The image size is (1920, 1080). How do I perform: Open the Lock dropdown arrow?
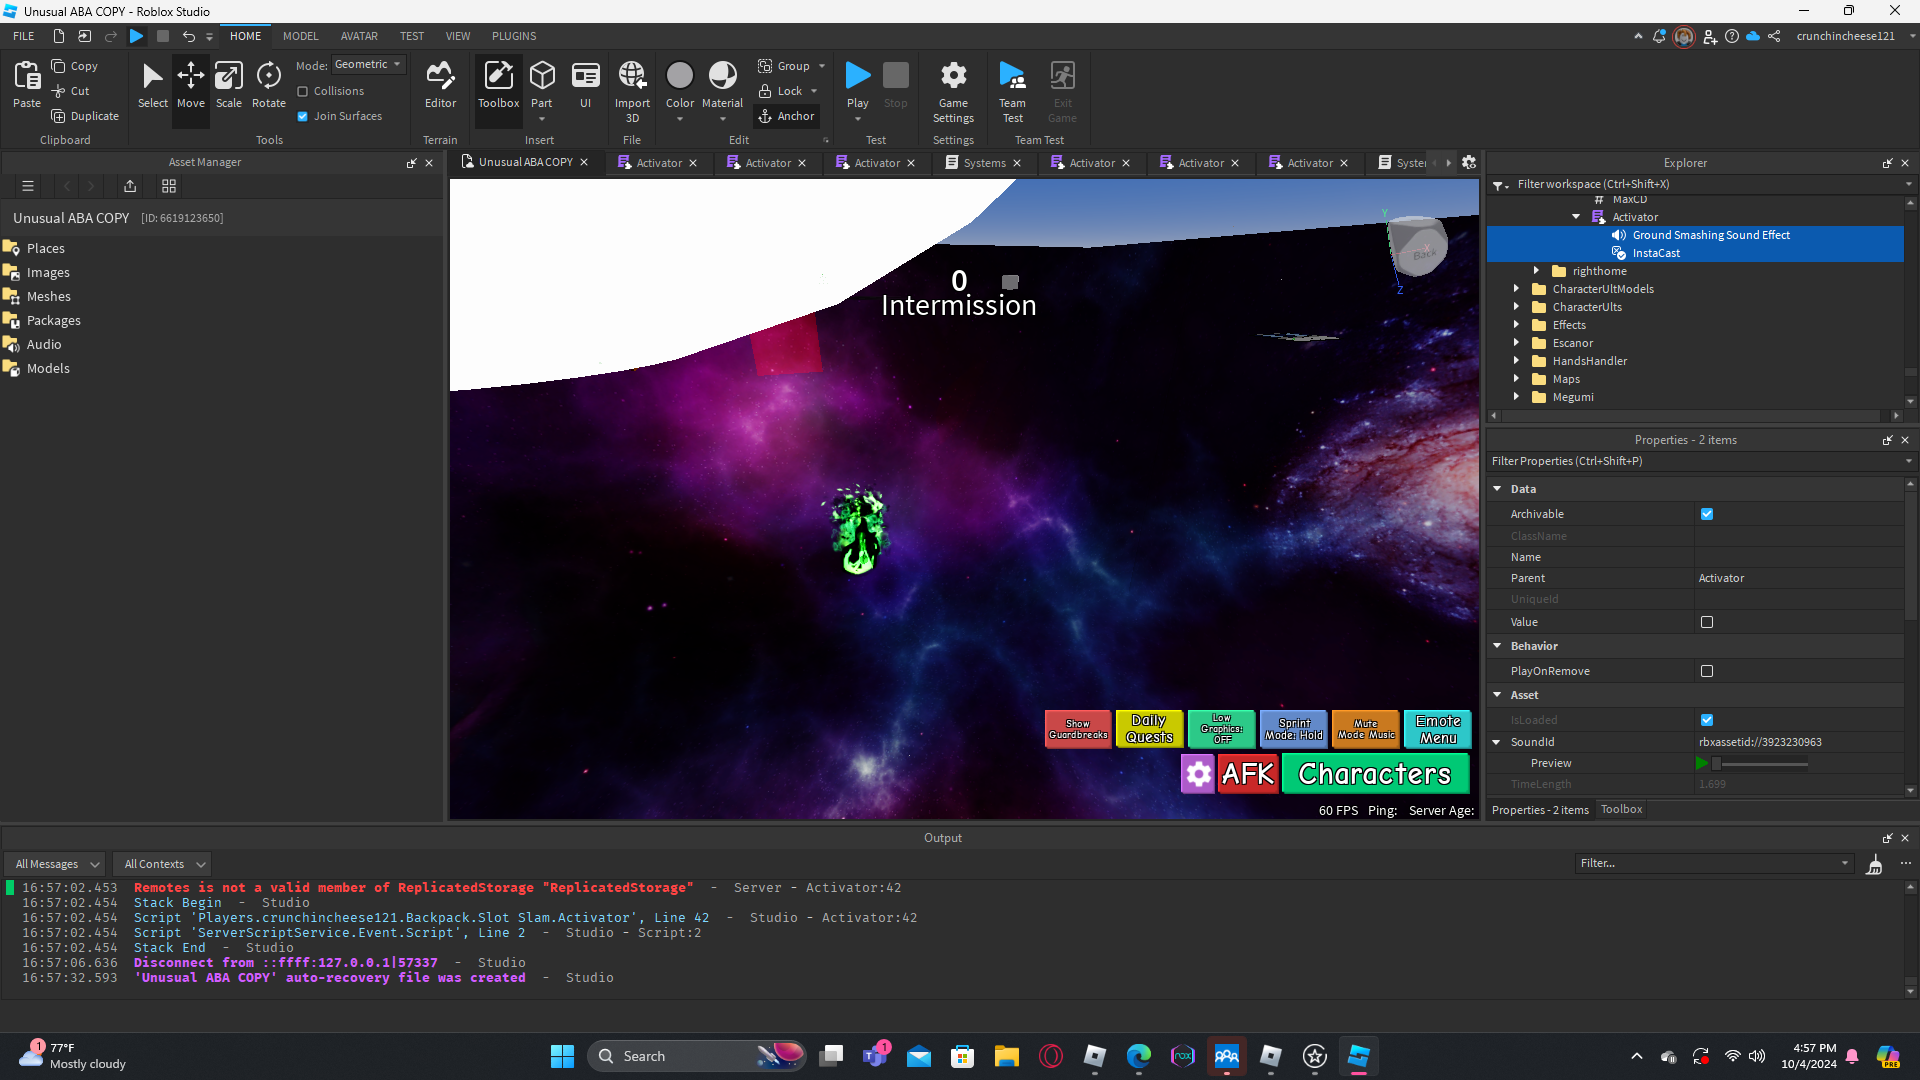pyautogui.click(x=814, y=91)
